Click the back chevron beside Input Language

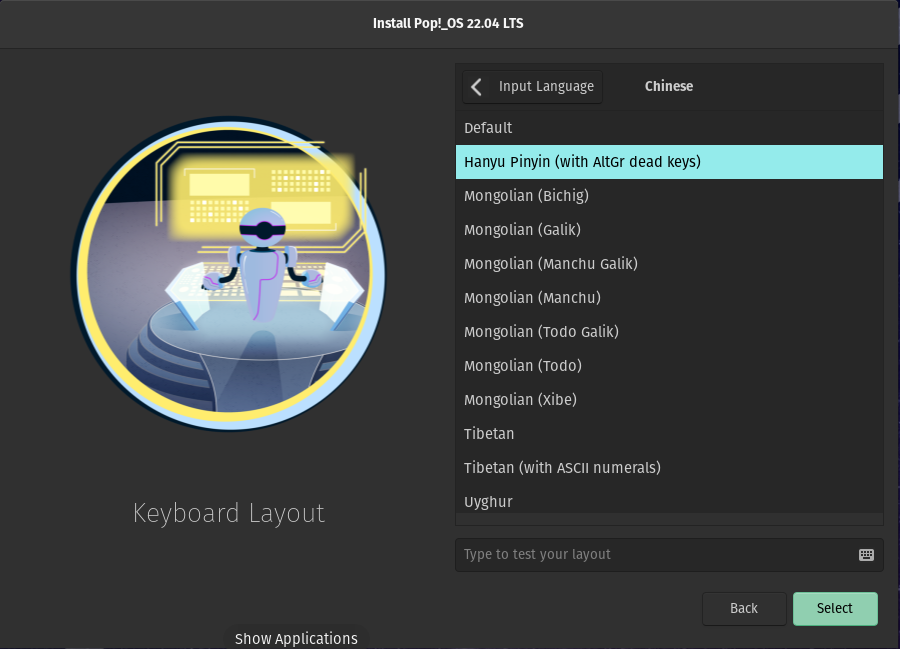point(476,87)
